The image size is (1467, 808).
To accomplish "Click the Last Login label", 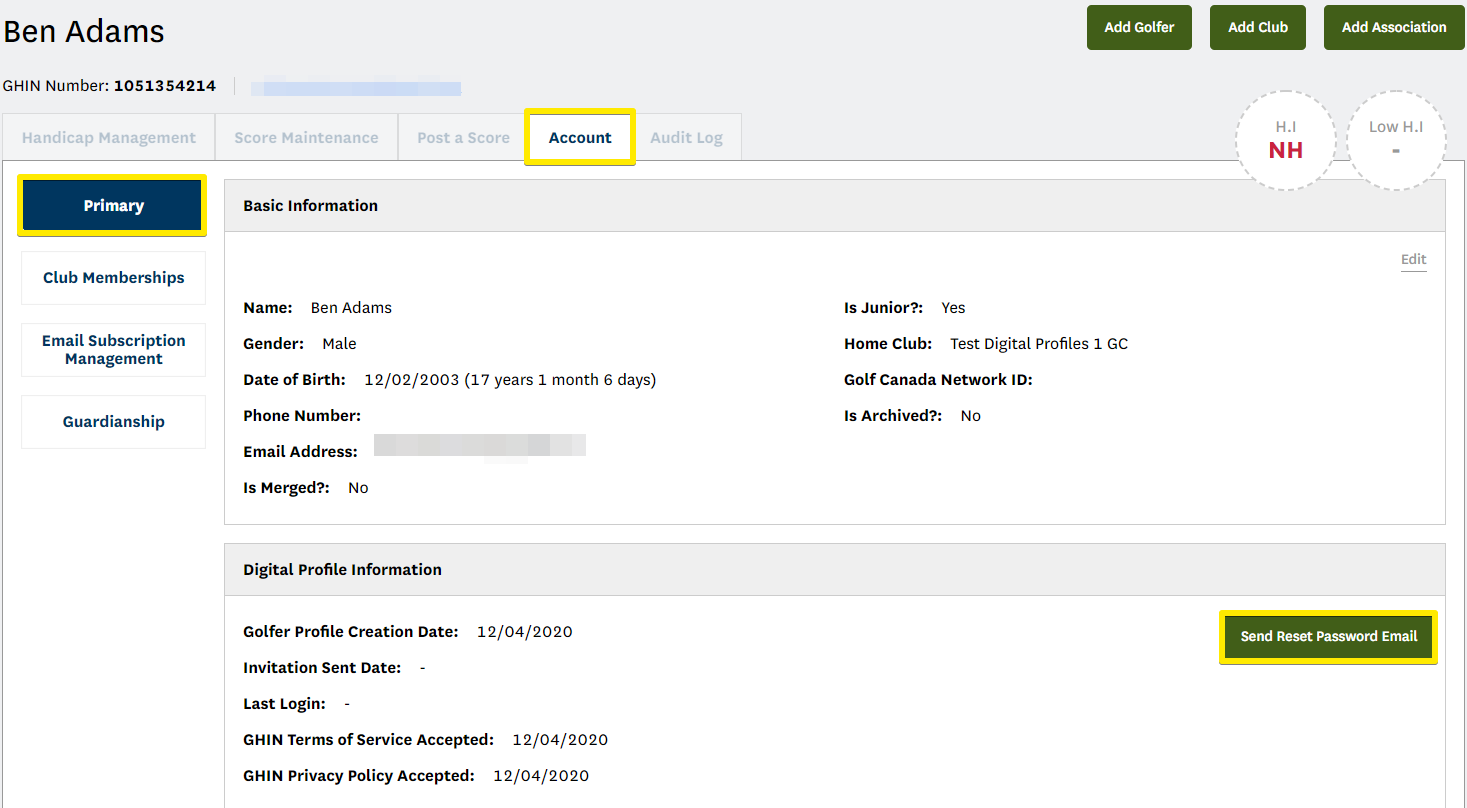I will 284,703.
